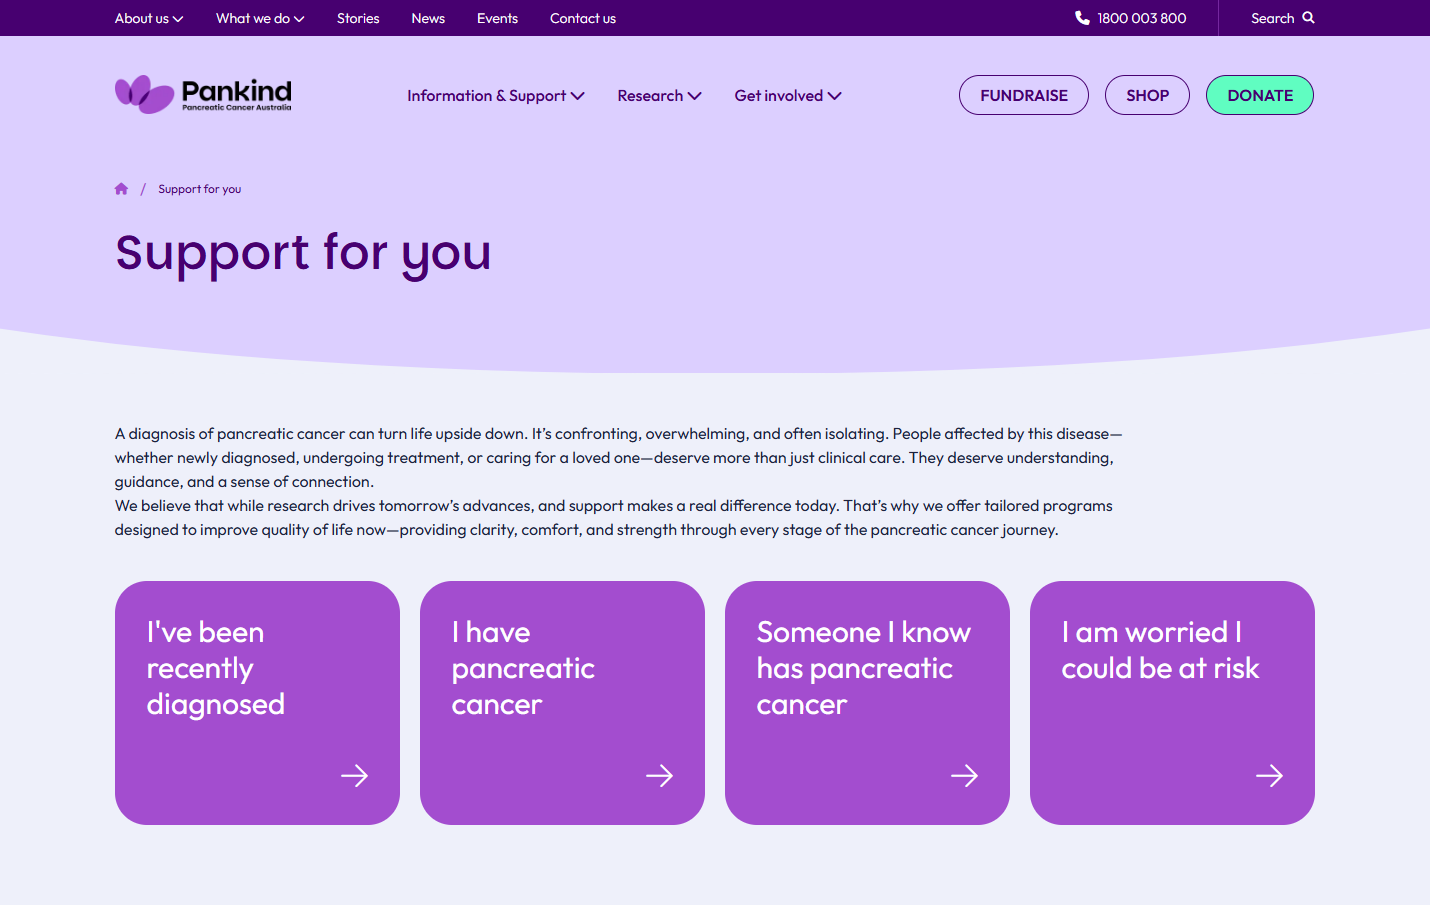Screen dimensions: 1430x905
Task: Click the home breadcrumb icon
Action: [121, 189]
